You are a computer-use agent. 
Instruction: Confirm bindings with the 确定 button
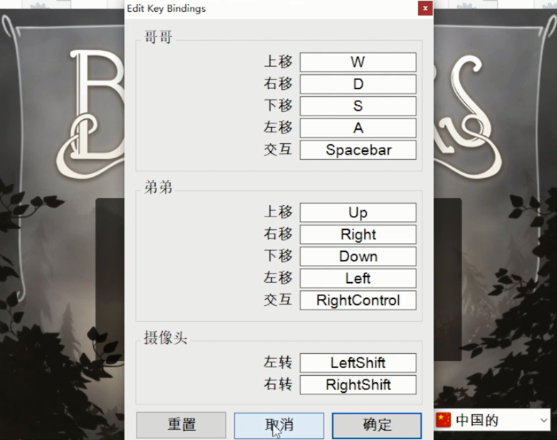tap(377, 425)
